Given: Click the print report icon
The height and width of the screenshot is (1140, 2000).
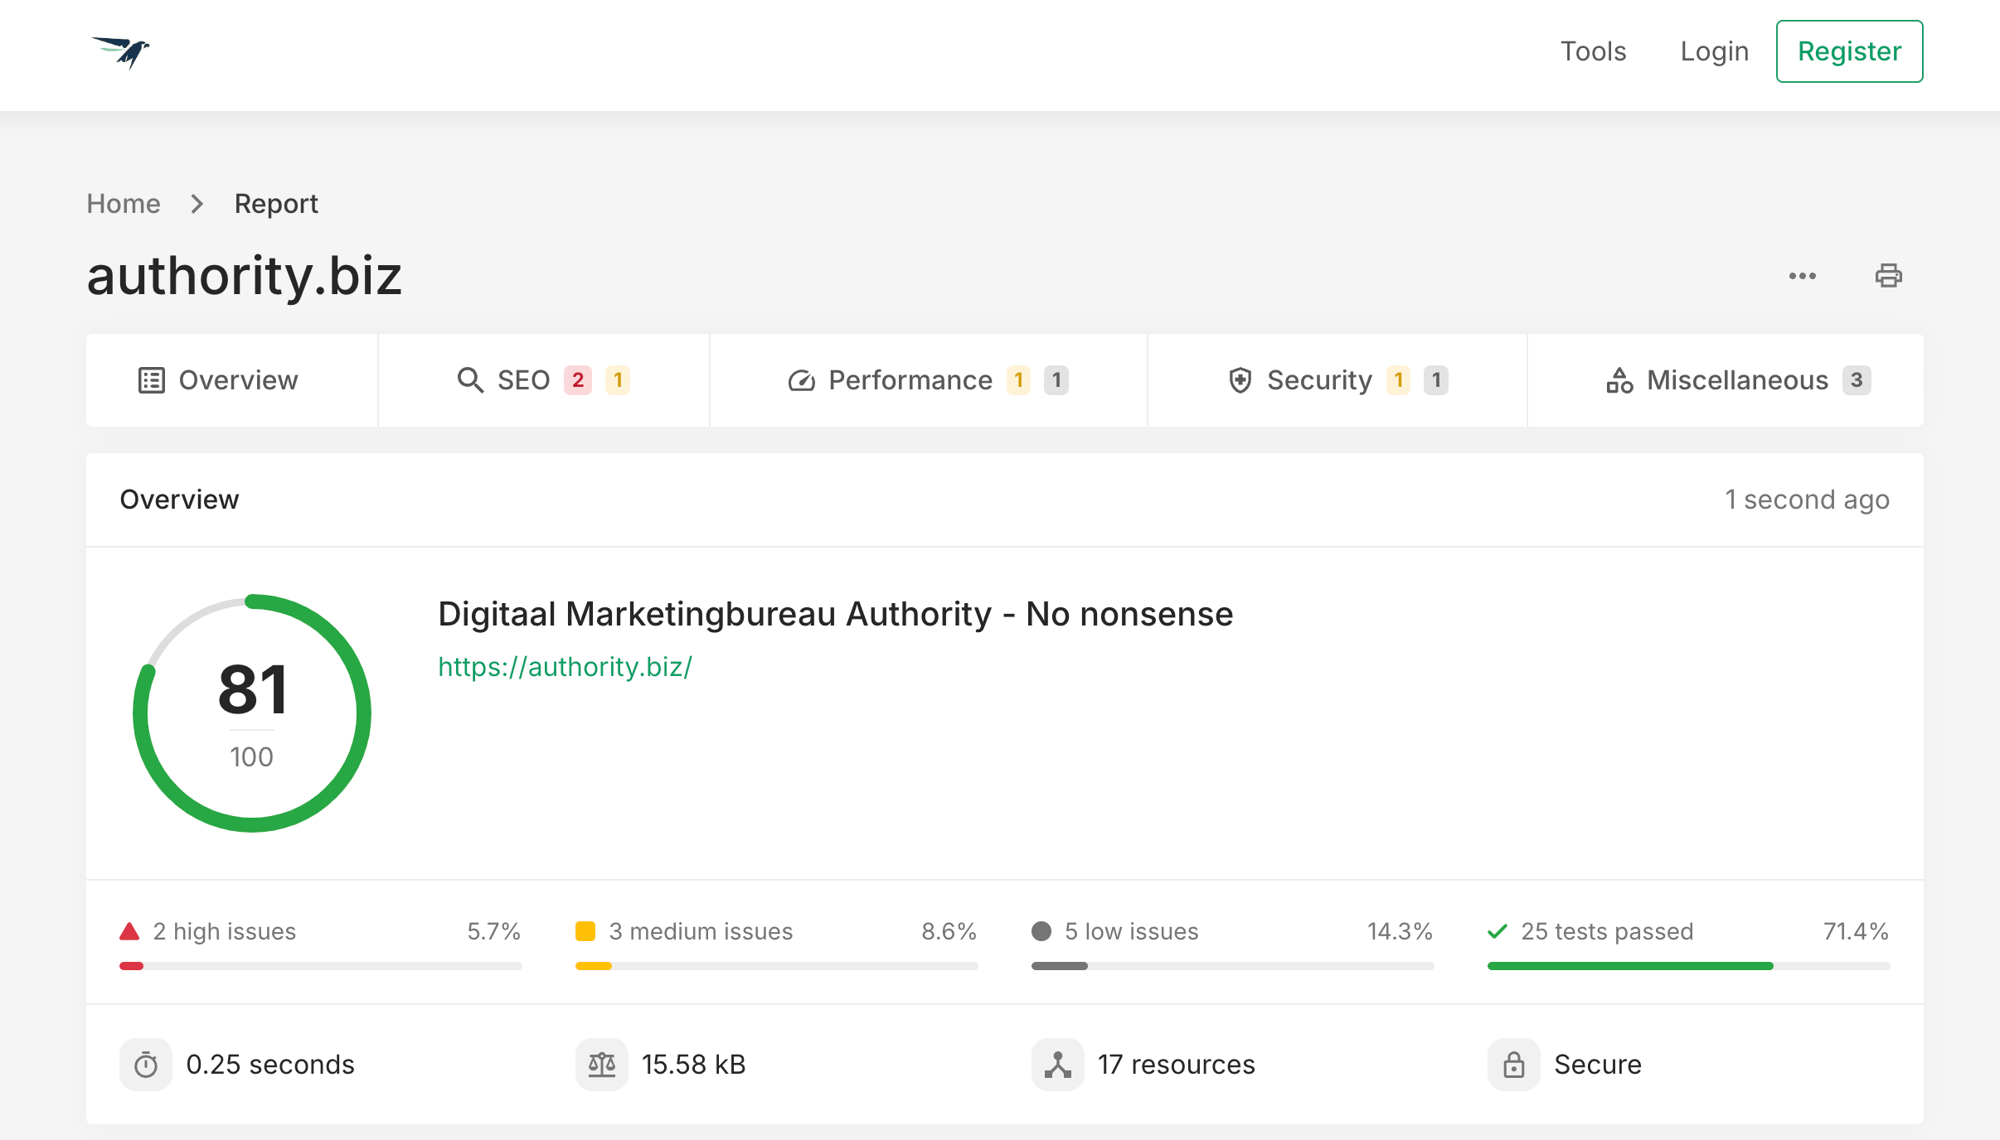Looking at the screenshot, I should coord(1889,275).
